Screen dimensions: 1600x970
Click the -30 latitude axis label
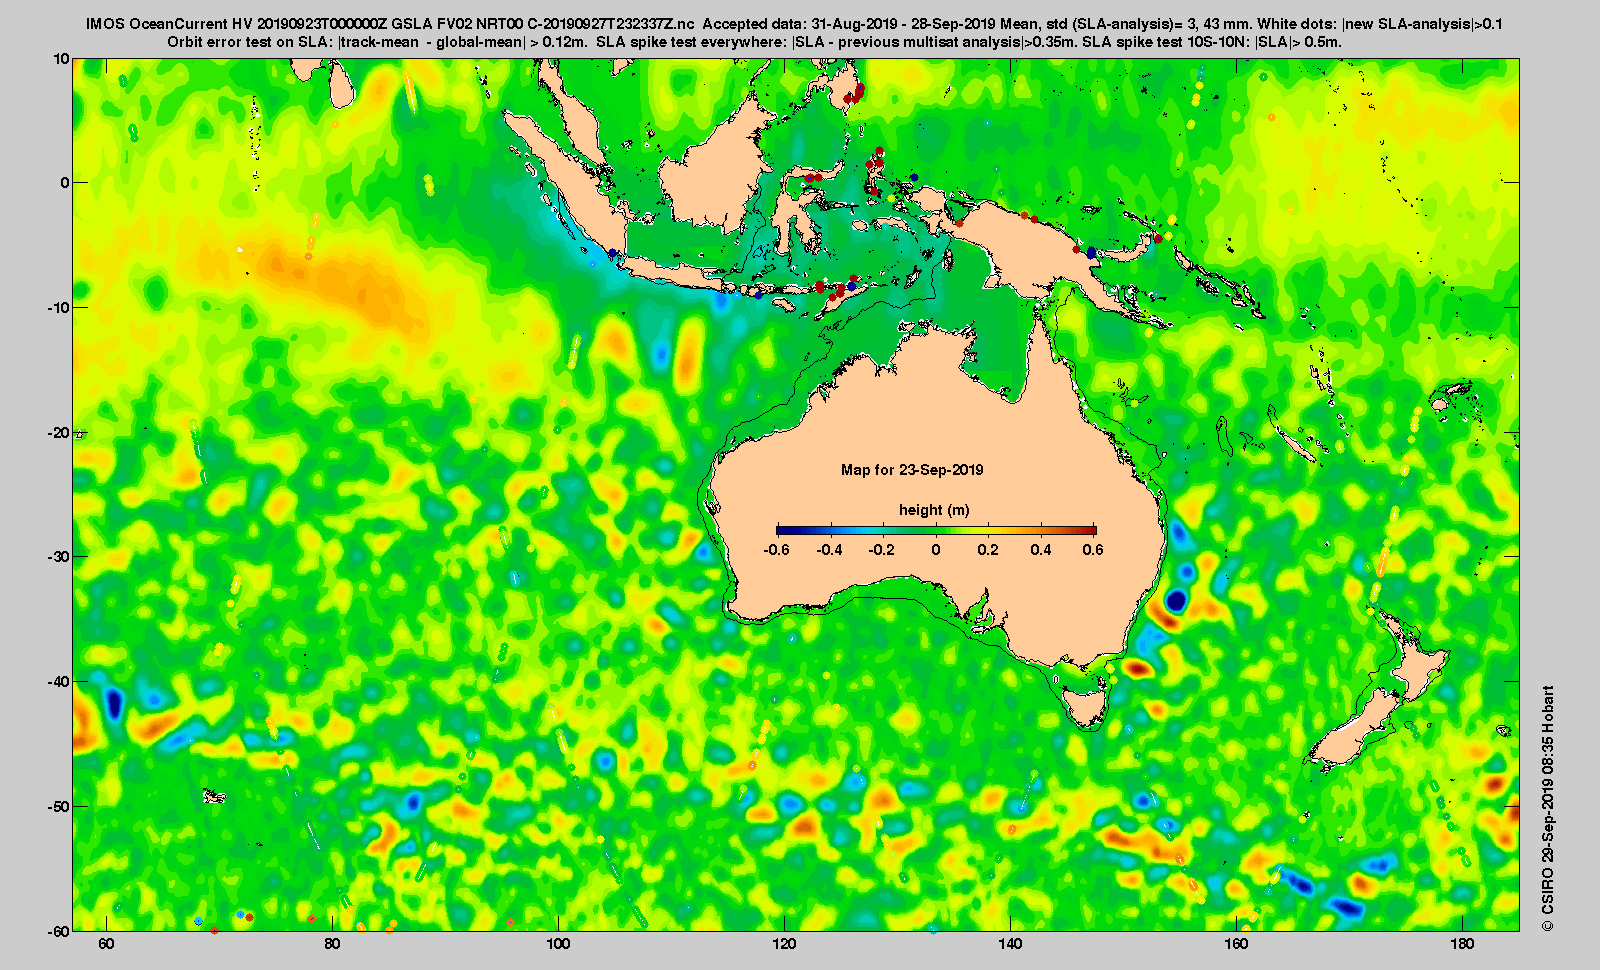(x=60, y=557)
